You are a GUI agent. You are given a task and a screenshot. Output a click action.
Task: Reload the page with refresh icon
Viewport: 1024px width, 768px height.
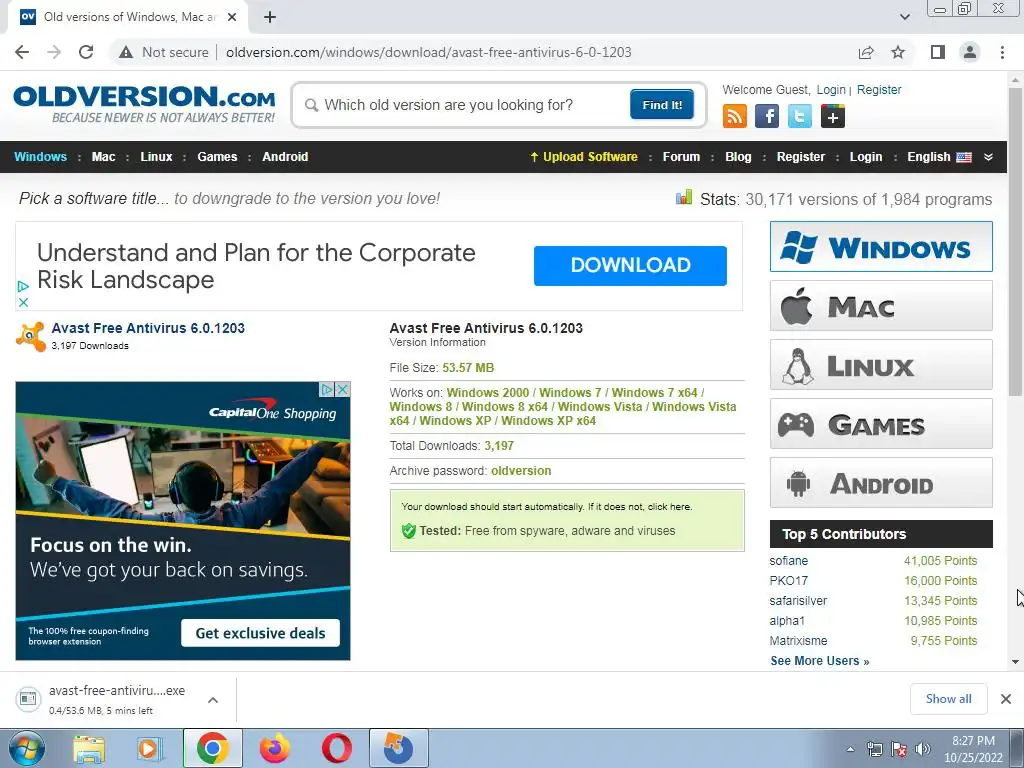pyautogui.click(x=86, y=52)
